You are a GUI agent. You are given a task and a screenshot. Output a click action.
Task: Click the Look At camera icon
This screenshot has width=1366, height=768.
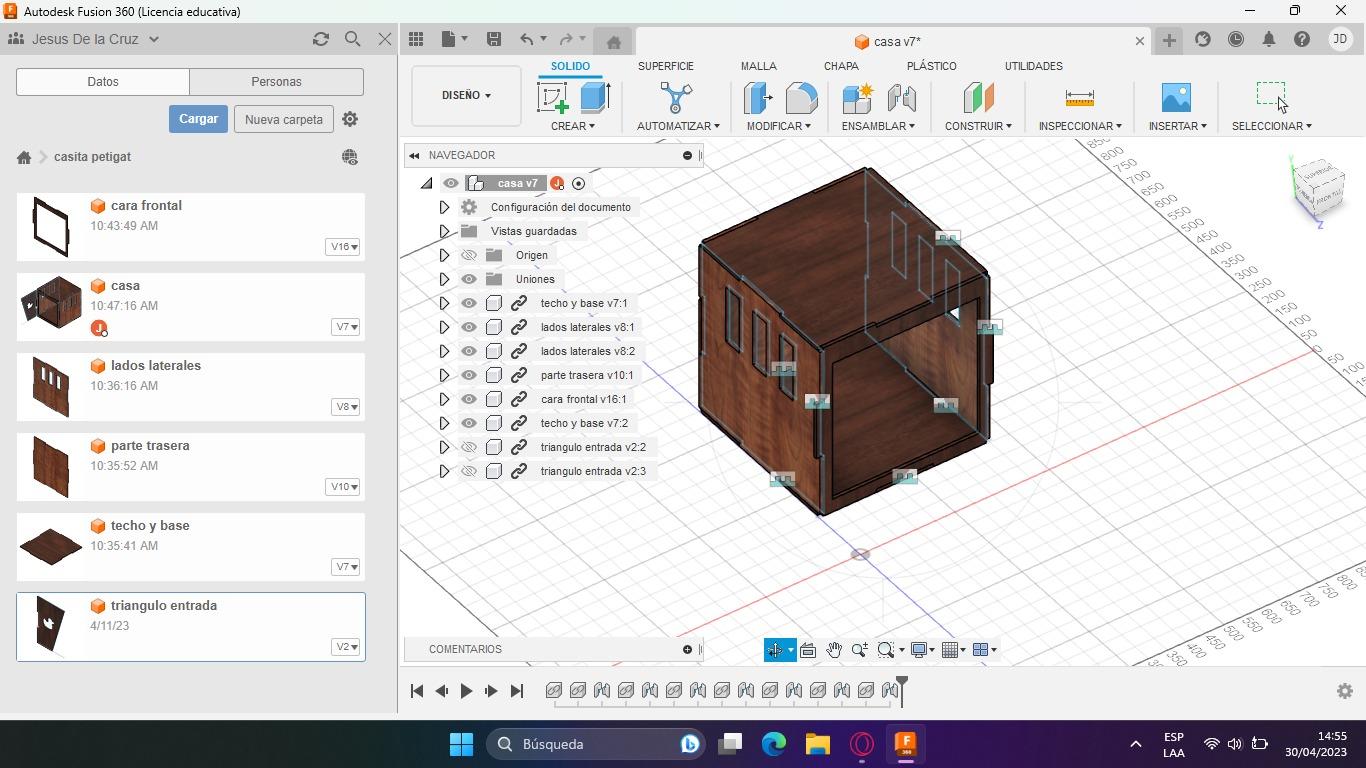(808, 650)
